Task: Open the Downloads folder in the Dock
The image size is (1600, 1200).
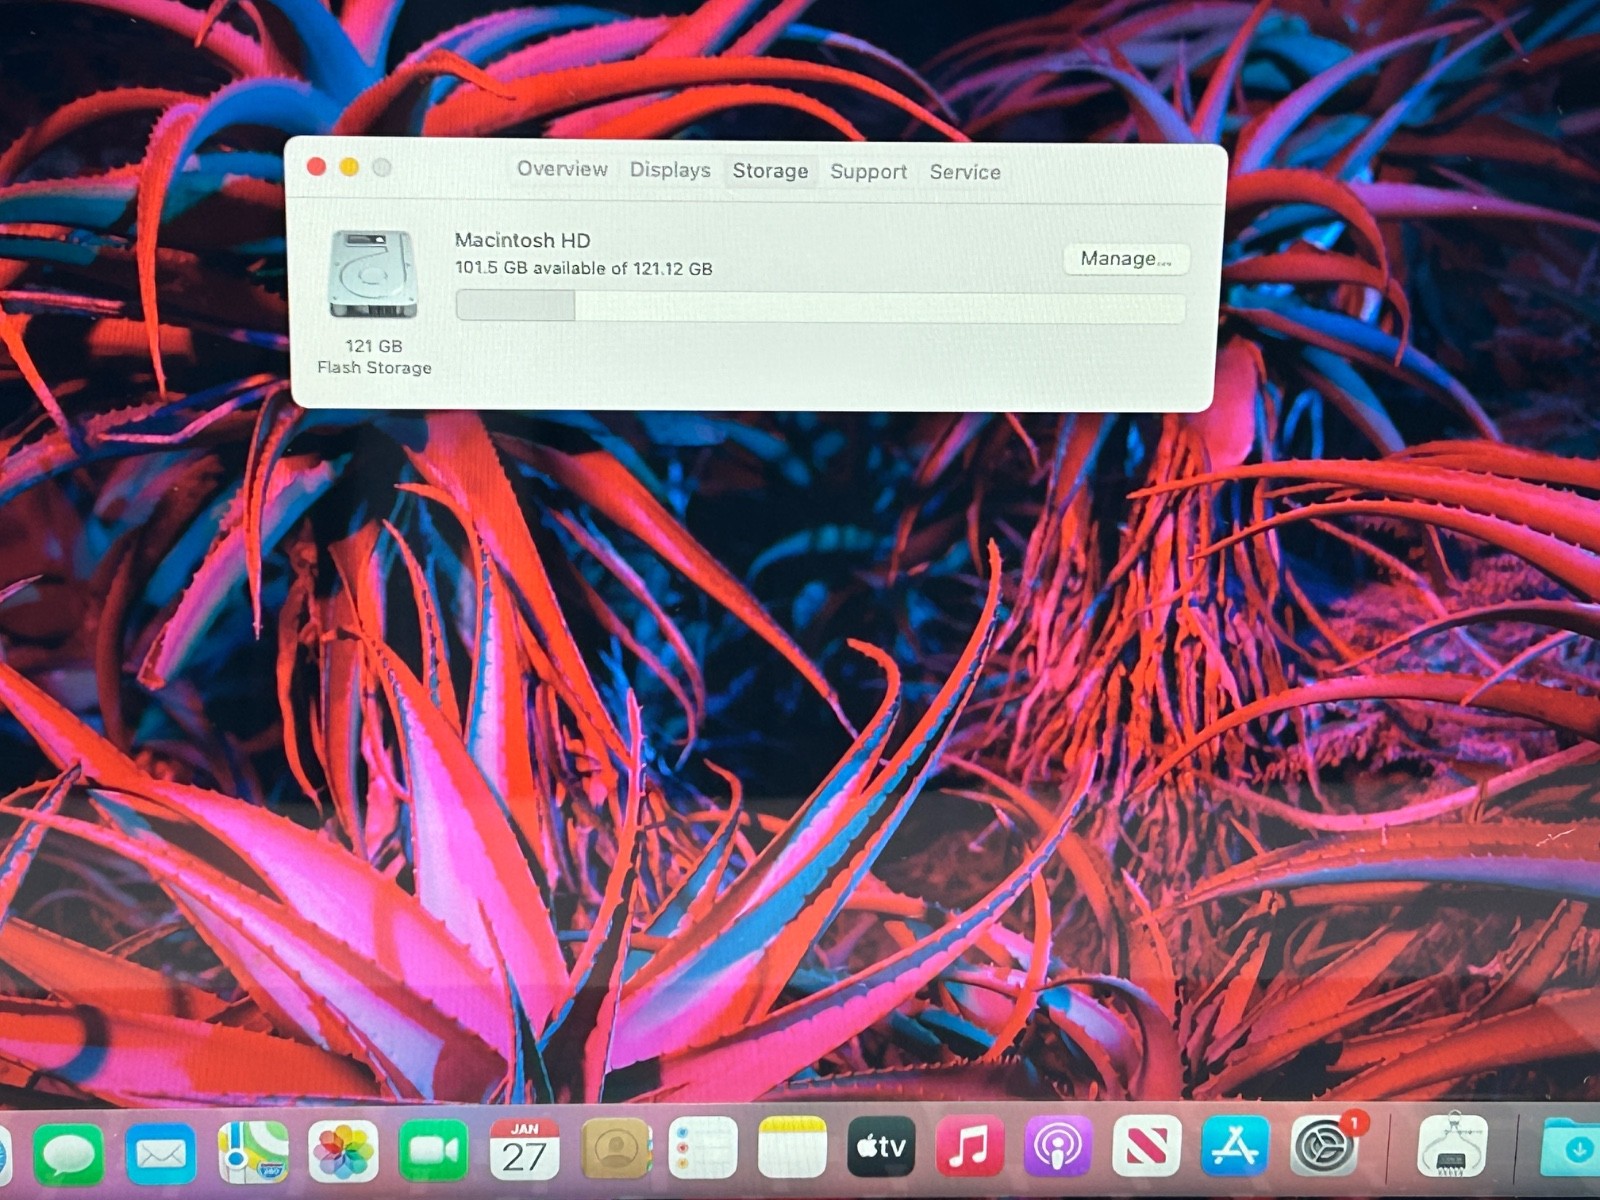Action: coord(1572,1147)
